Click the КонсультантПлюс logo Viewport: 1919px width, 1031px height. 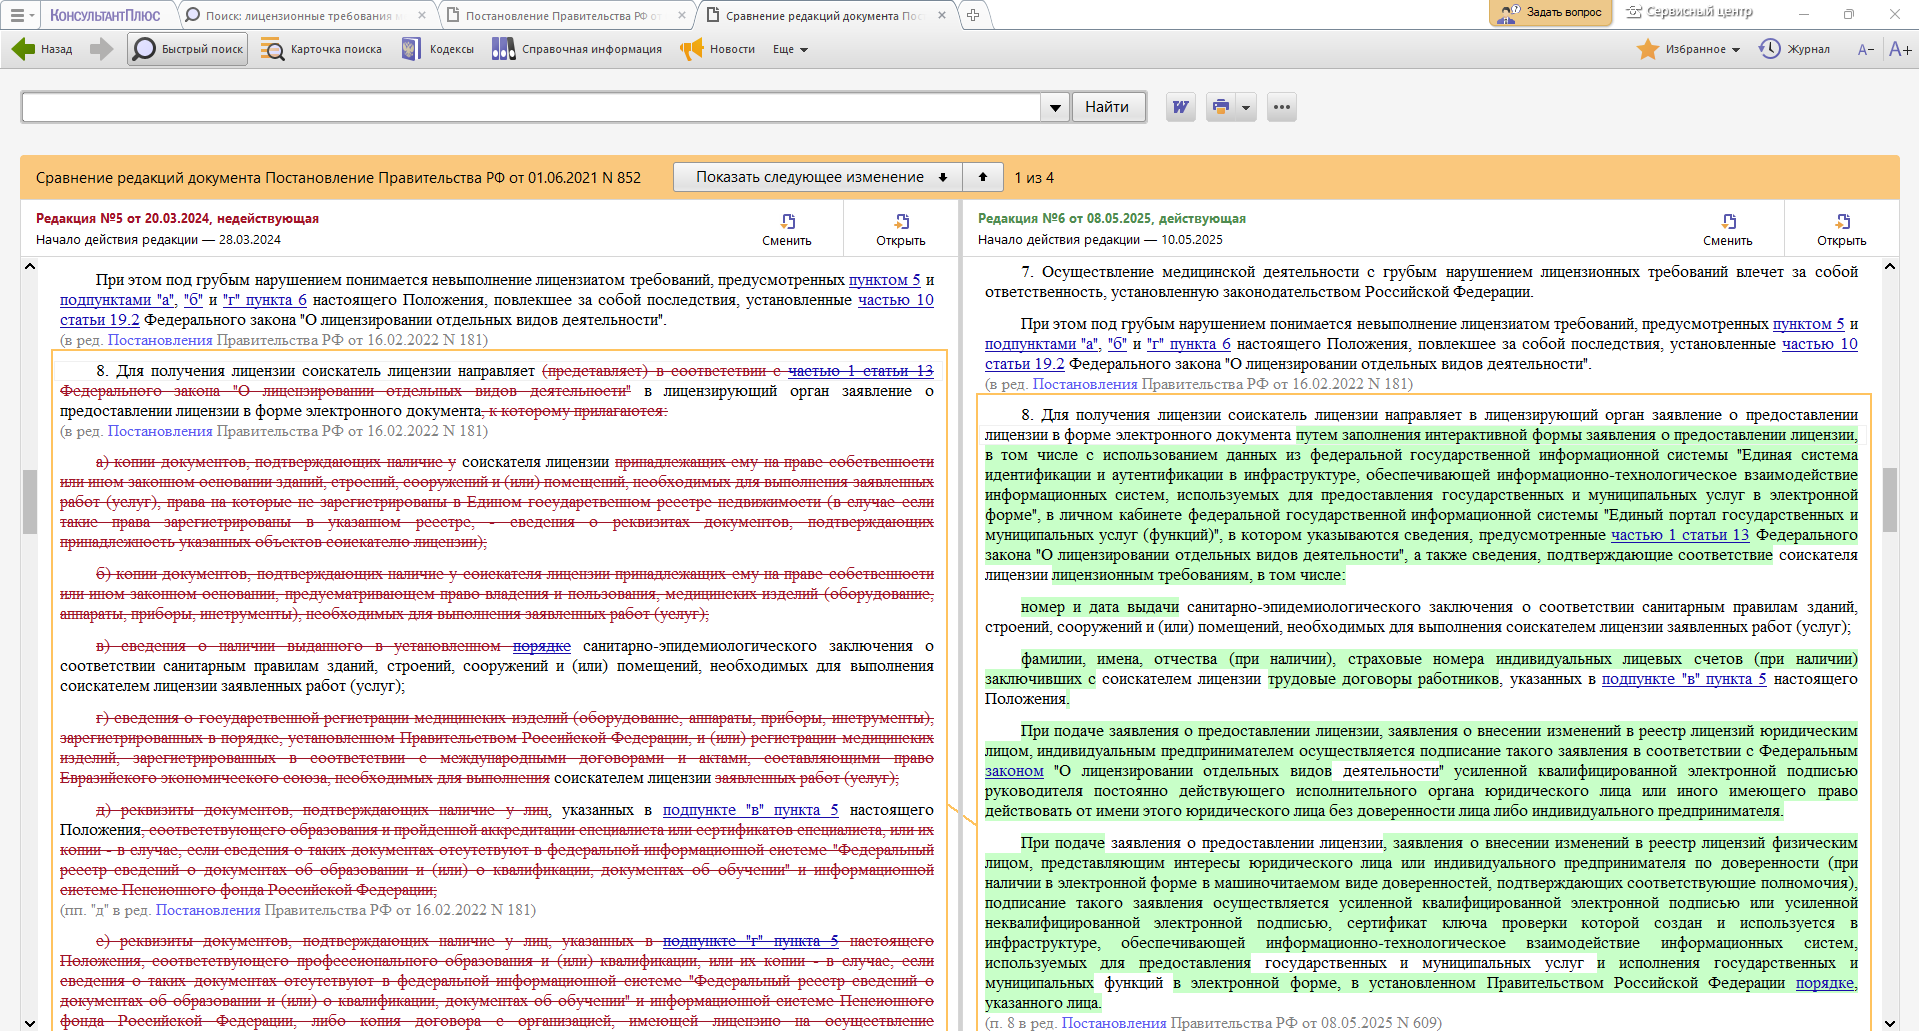[x=105, y=15]
